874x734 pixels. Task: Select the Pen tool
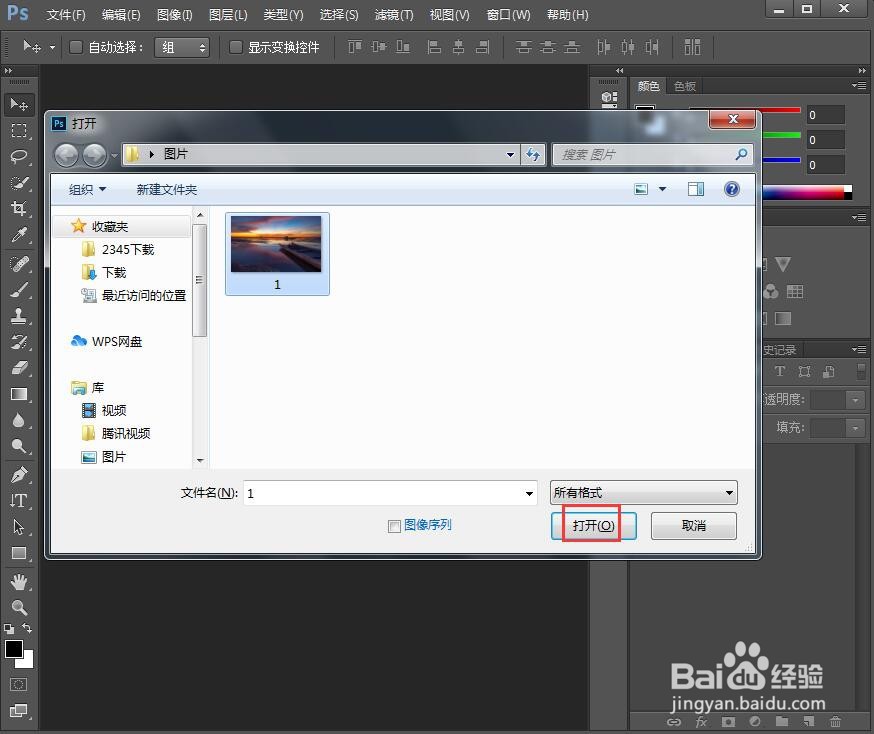point(19,475)
